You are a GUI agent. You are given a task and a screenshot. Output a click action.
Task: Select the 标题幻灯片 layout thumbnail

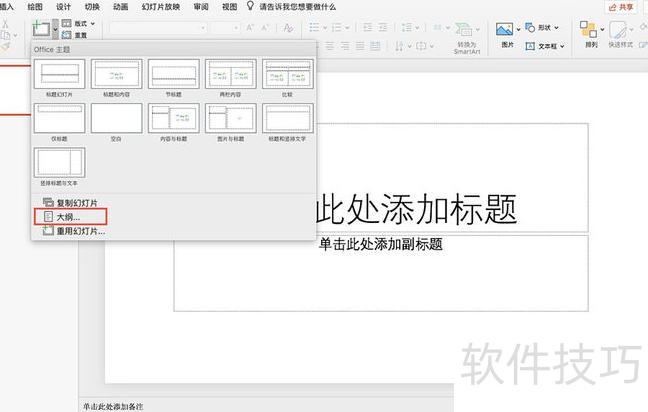click(60, 74)
